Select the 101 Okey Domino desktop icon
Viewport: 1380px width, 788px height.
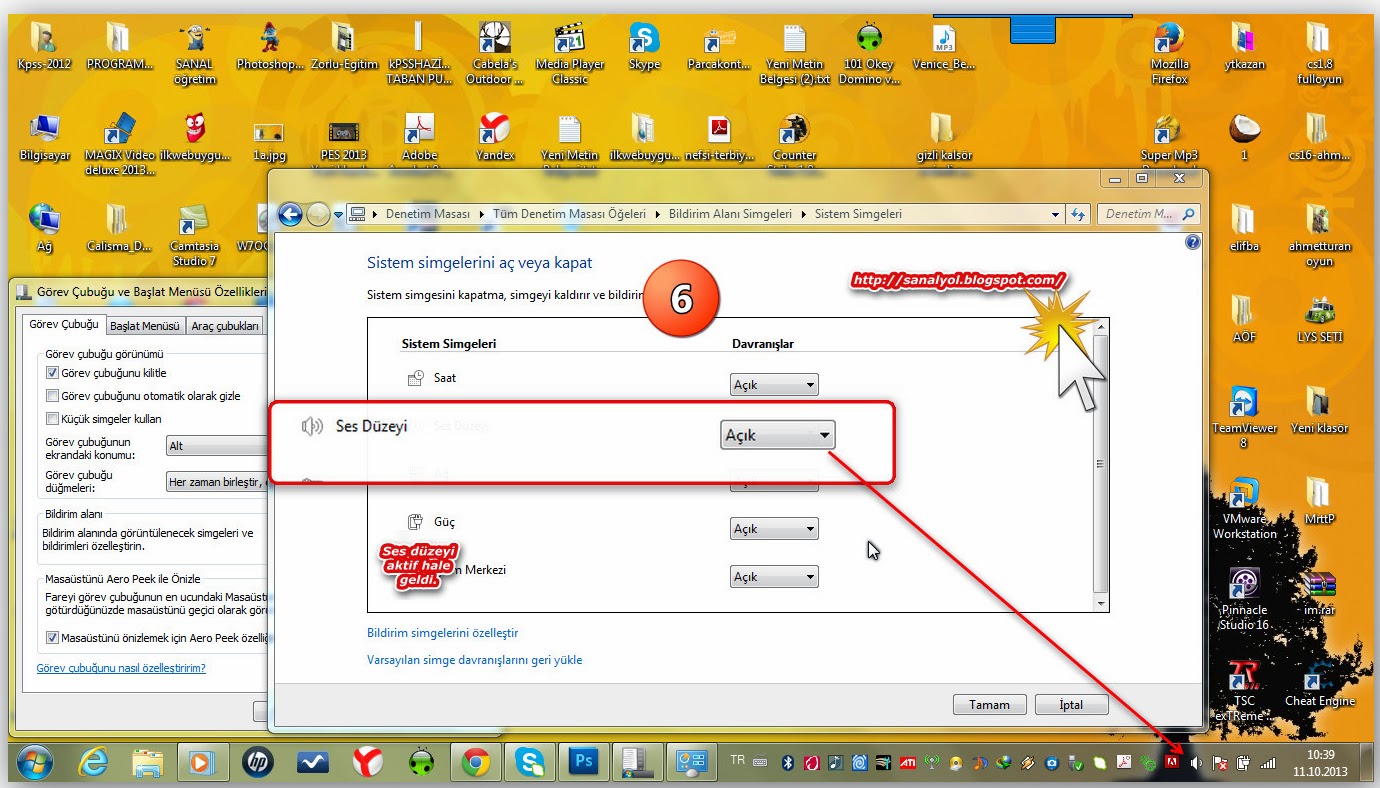pyautogui.click(x=868, y=54)
